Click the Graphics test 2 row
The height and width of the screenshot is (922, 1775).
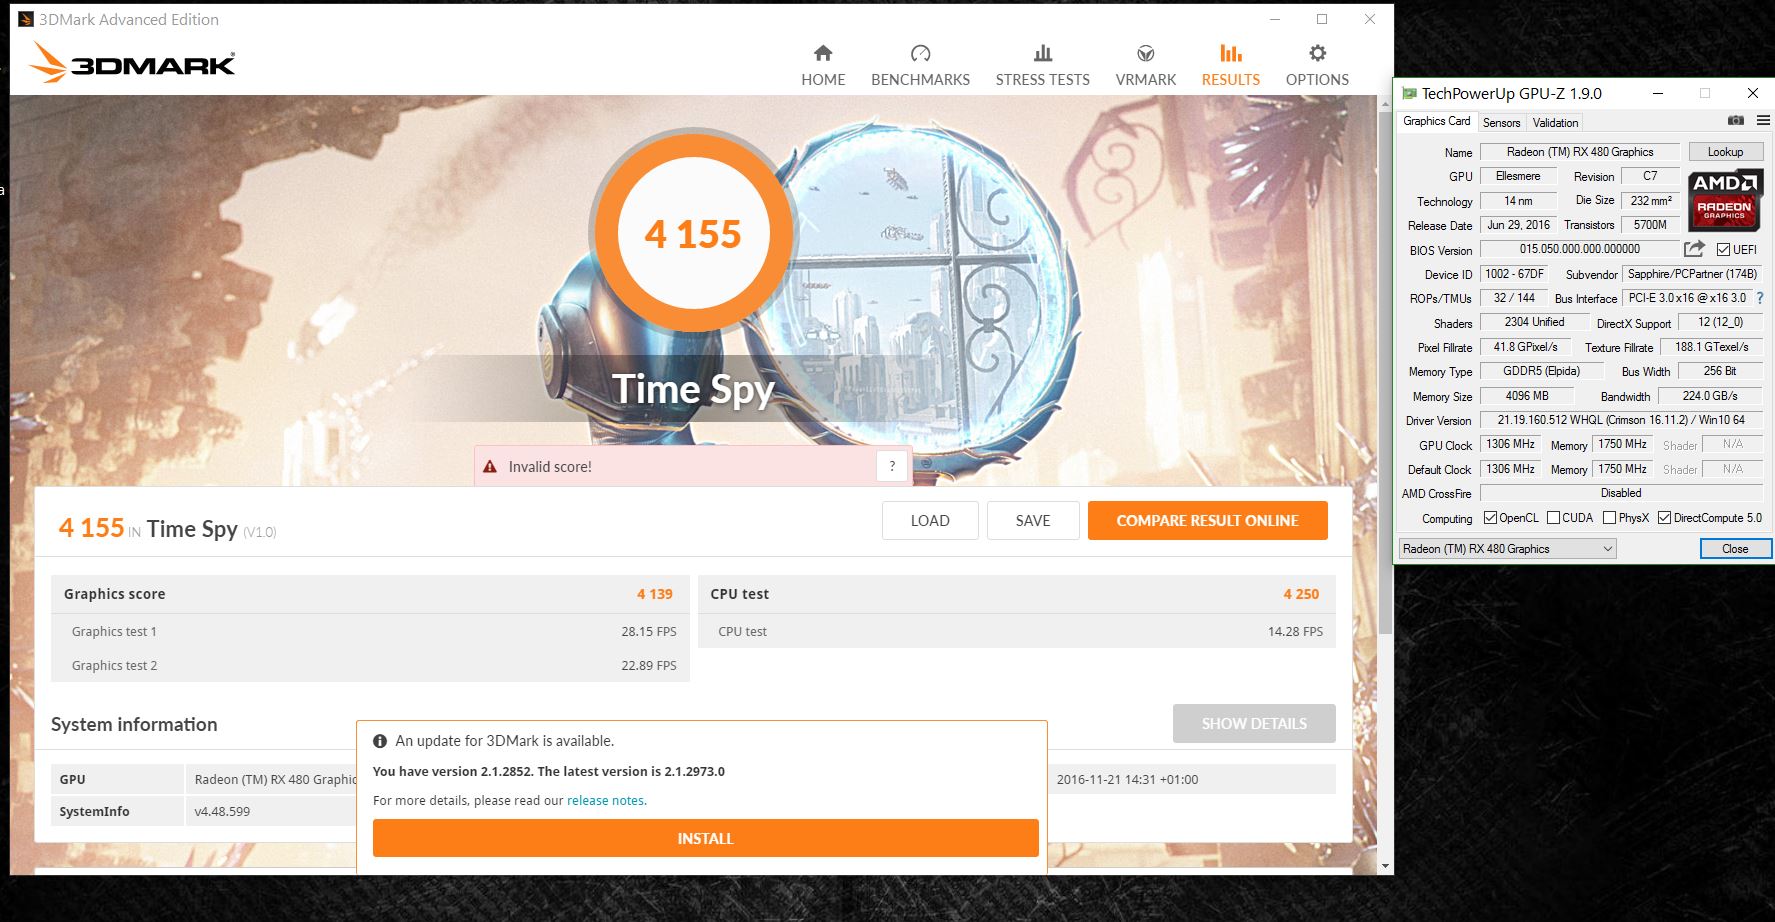(x=370, y=666)
